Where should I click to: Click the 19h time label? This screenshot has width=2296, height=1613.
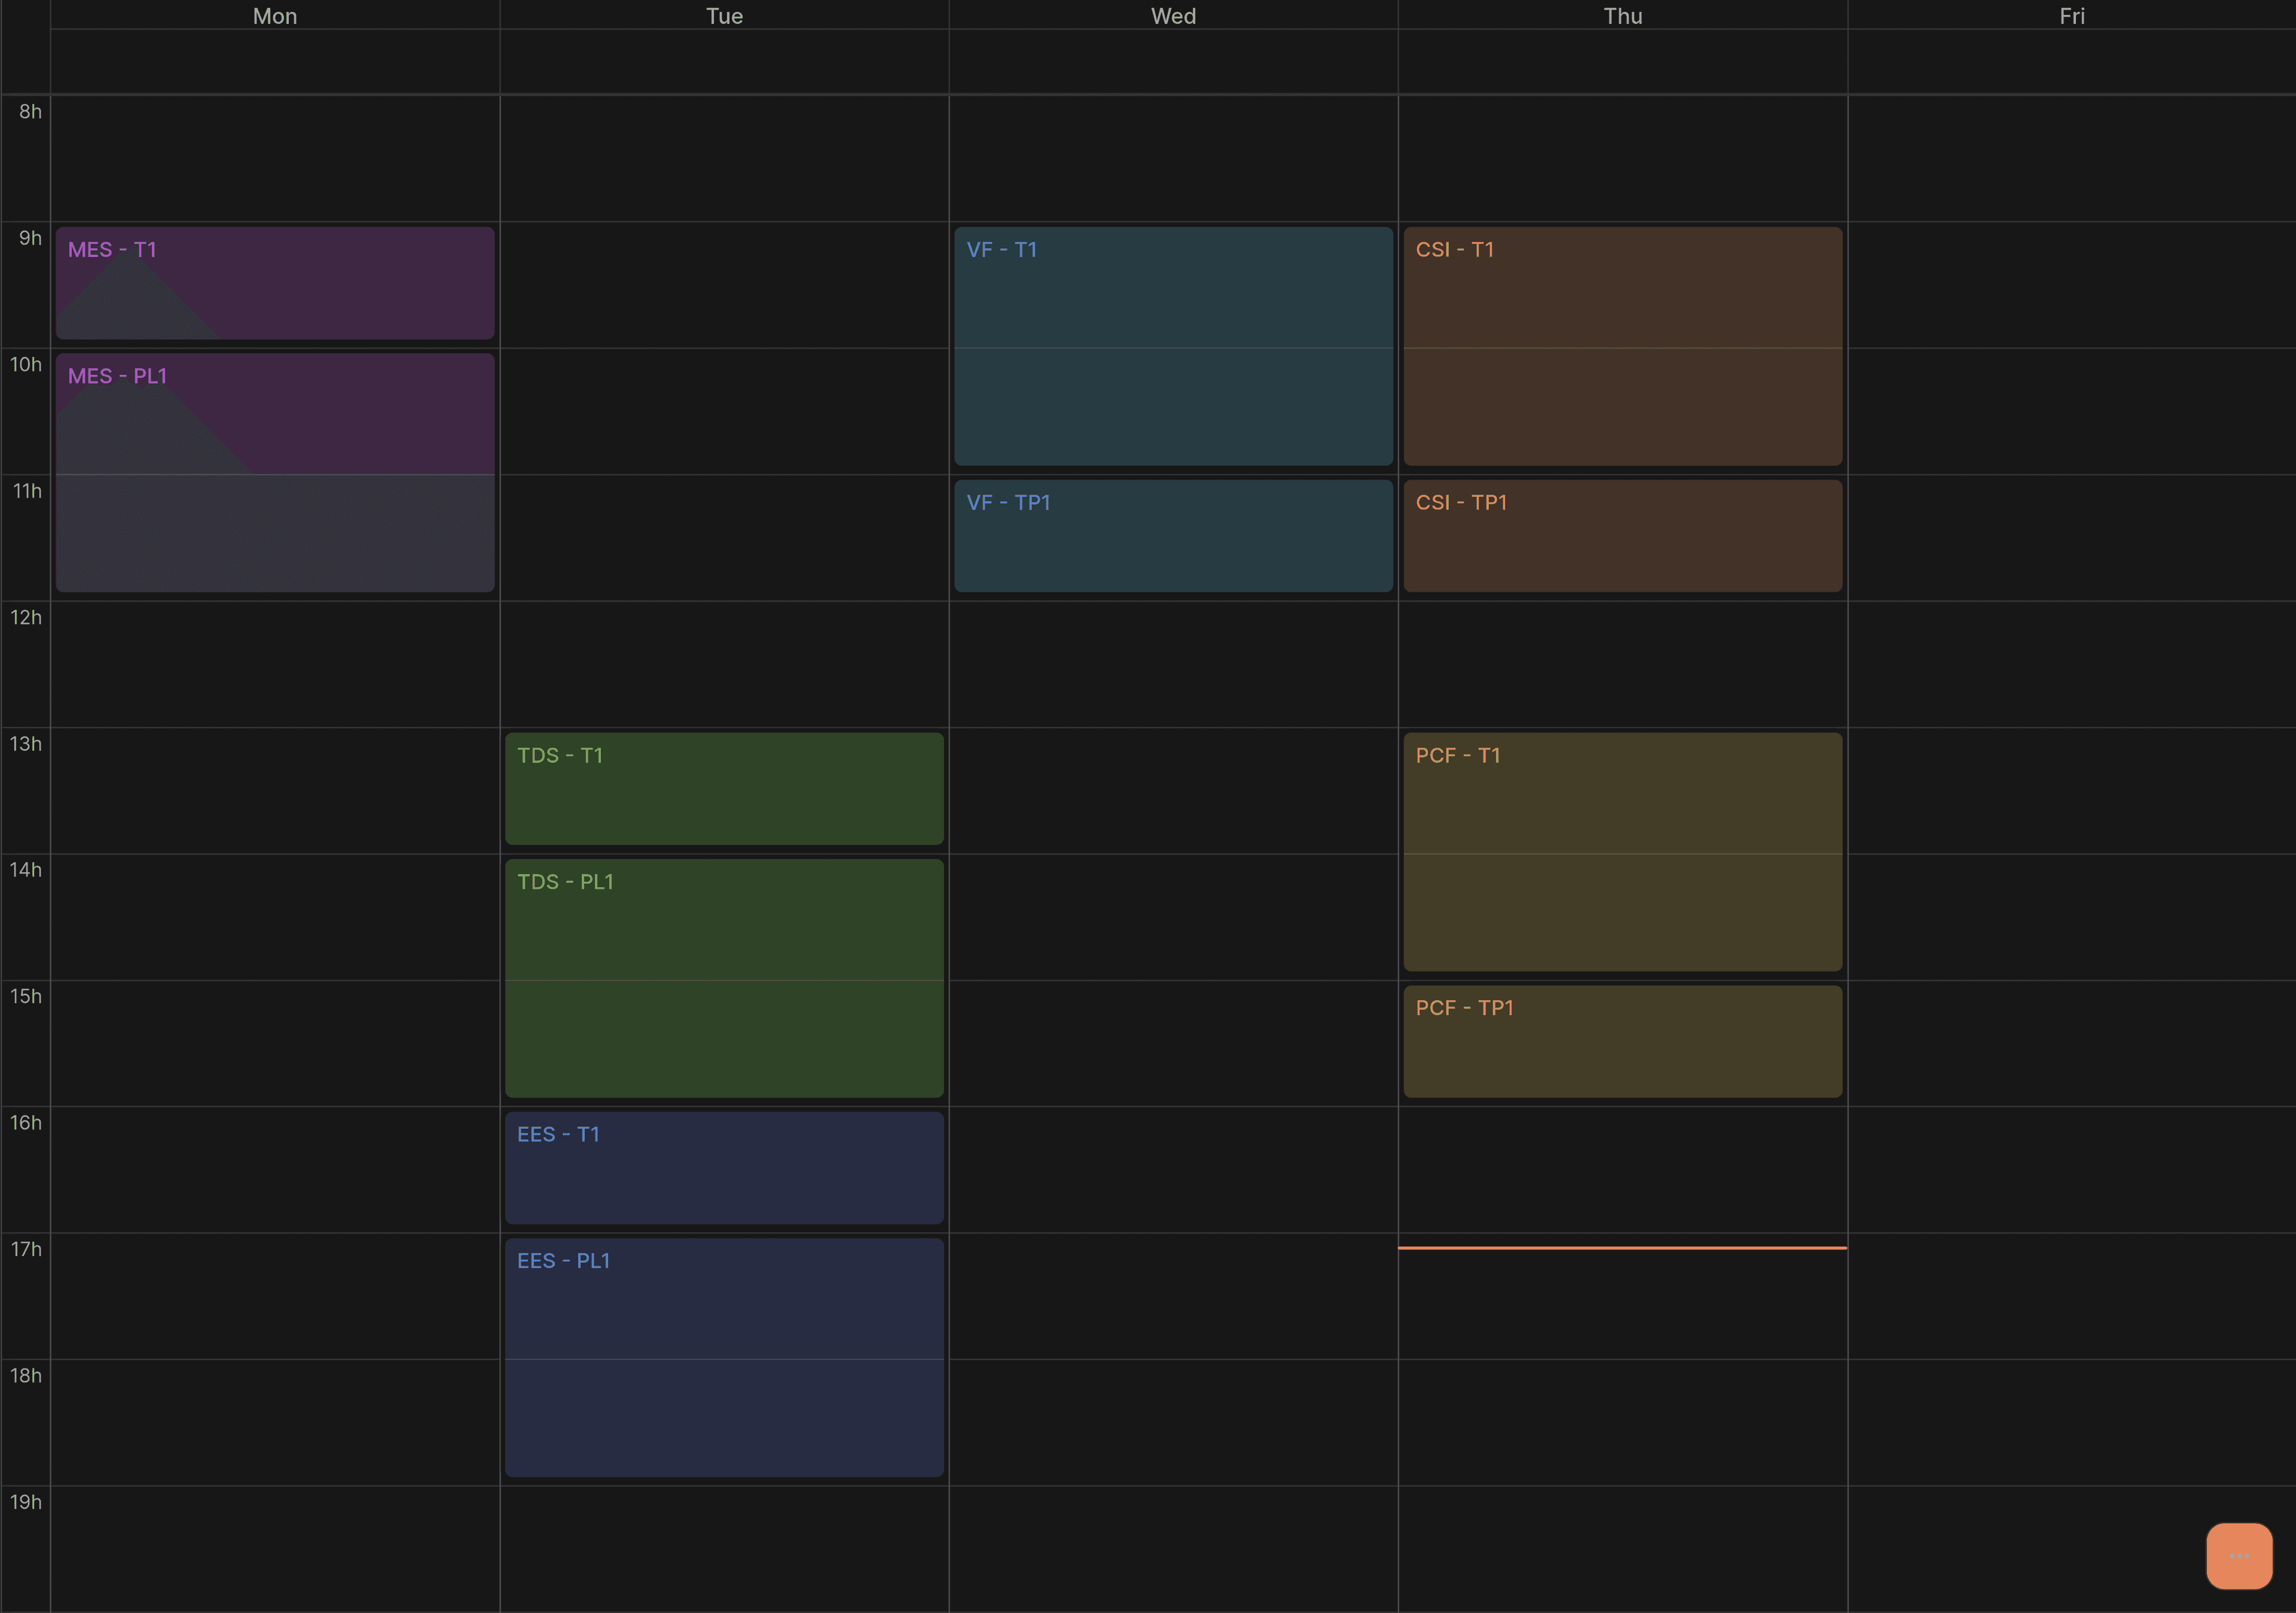(x=26, y=1502)
